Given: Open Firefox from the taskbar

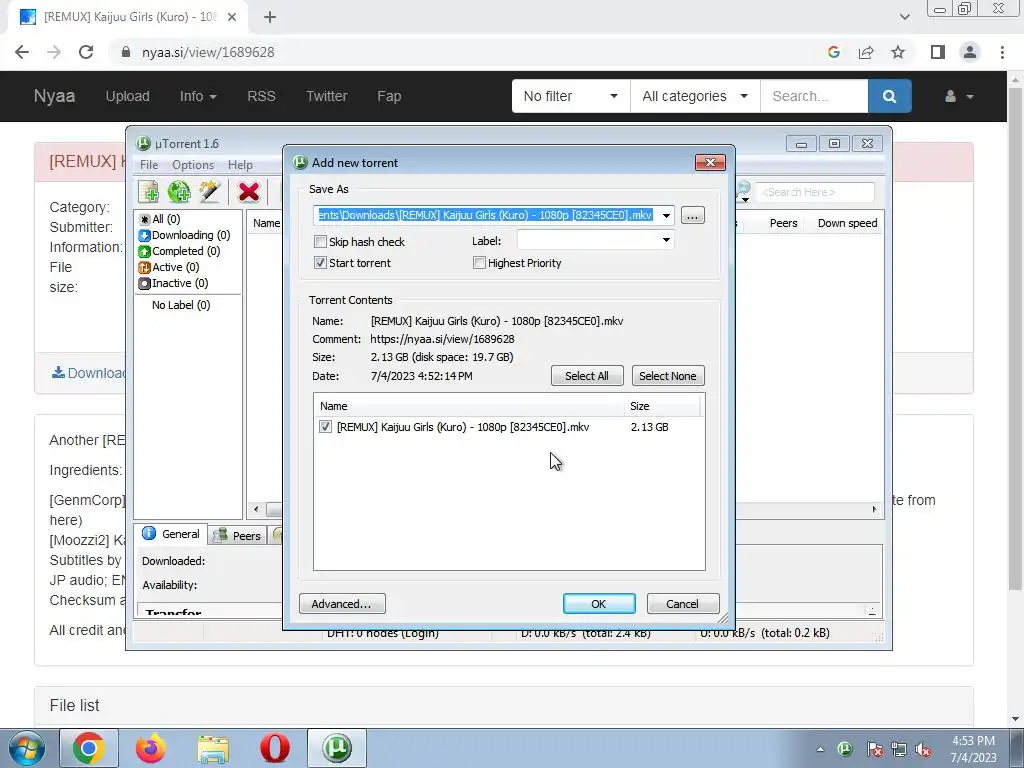Looking at the screenshot, I should point(150,748).
